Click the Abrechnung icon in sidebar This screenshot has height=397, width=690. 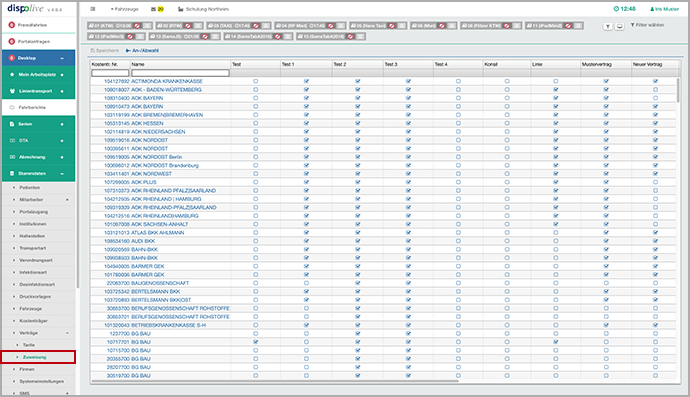click(x=12, y=157)
